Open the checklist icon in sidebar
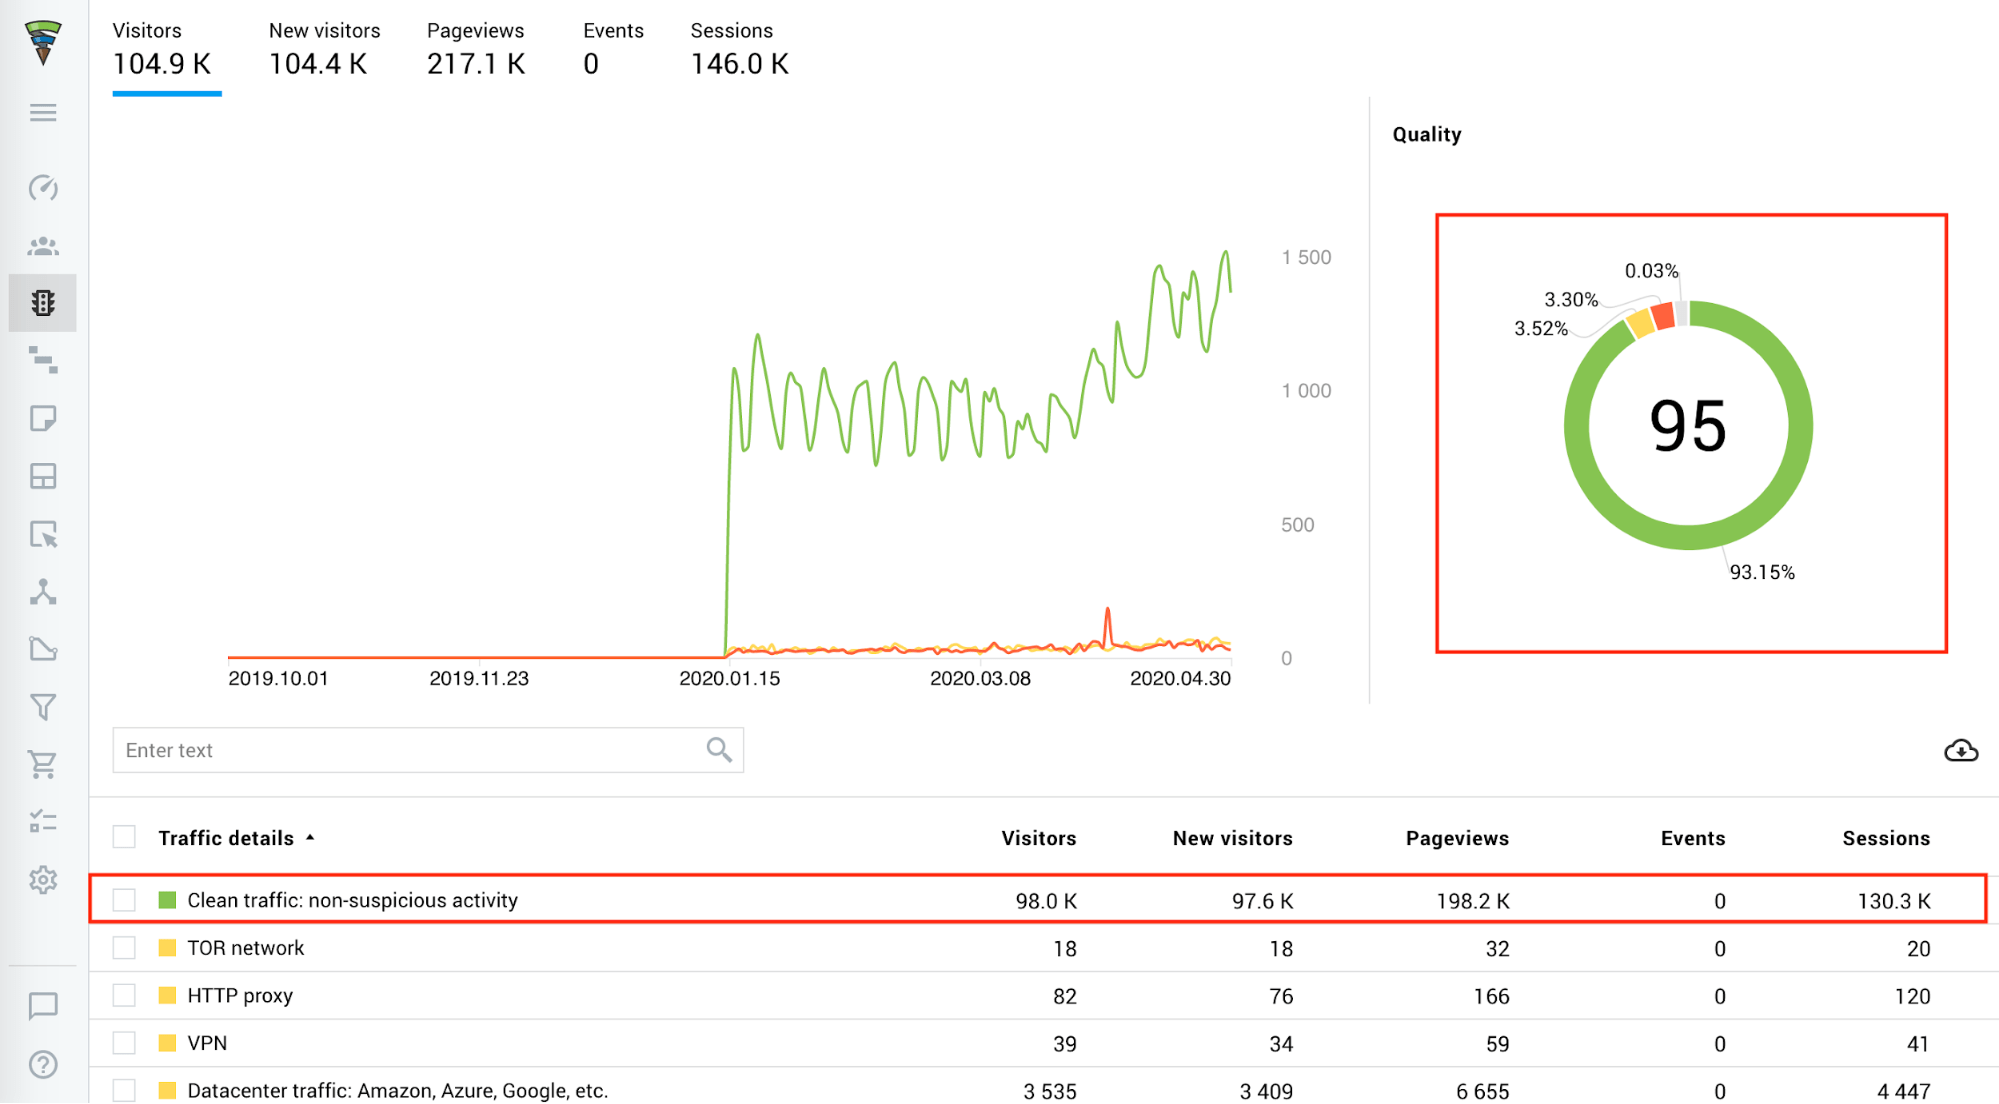The image size is (1999, 1104). pos(43,822)
